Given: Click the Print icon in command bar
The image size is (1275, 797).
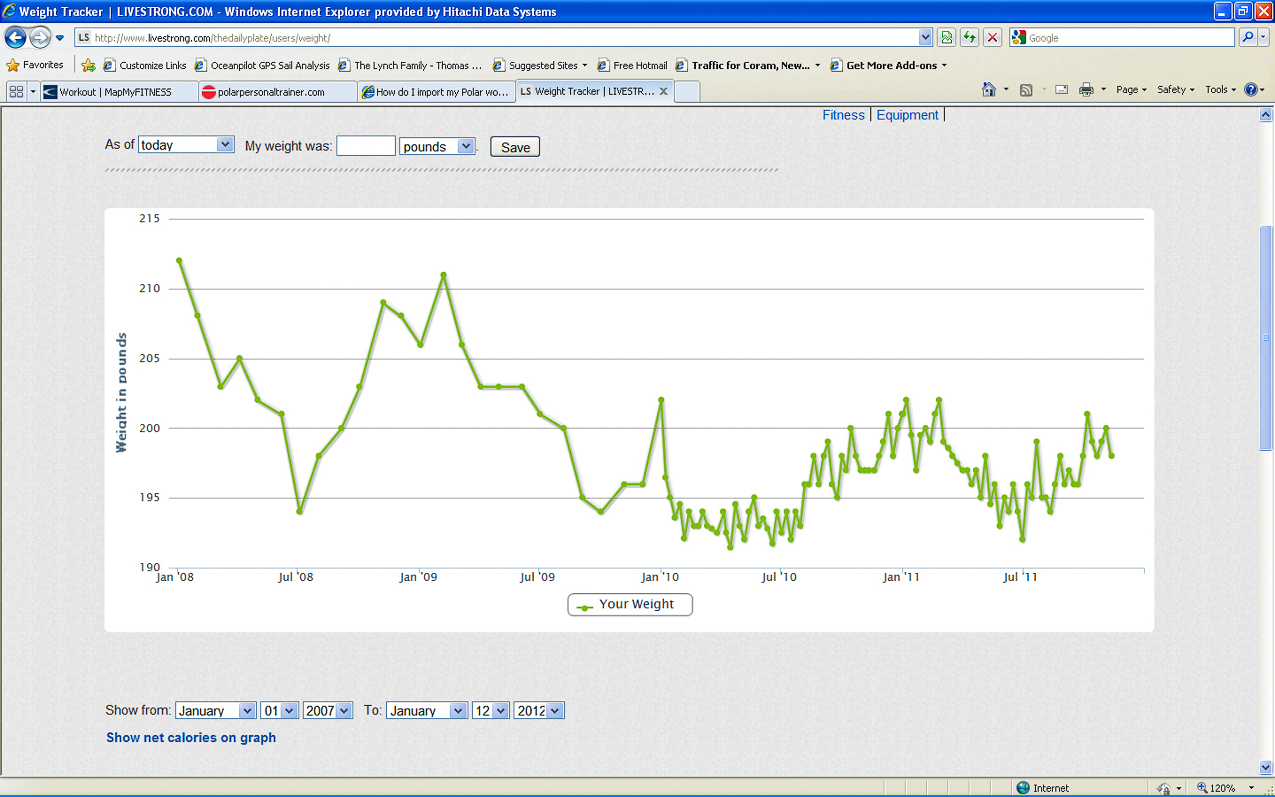Looking at the screenshot, I should pos(1086,90).
